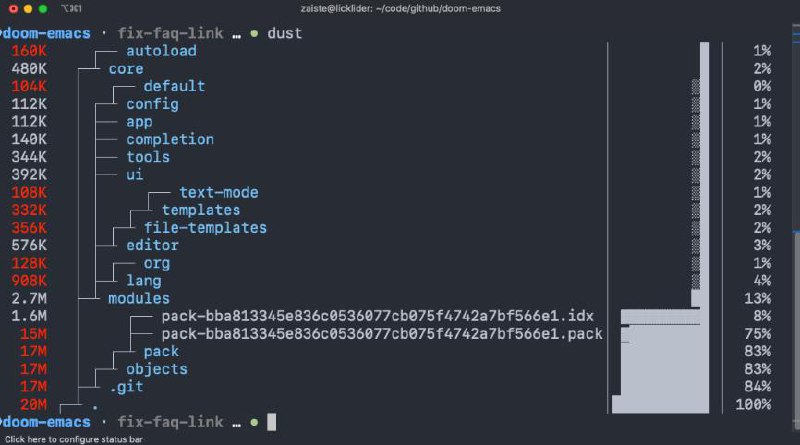Click the block cursor at the bottom prompt
The width and height of the screenshot is (800, 445).
pyautogui.click(x=271, y=422)
